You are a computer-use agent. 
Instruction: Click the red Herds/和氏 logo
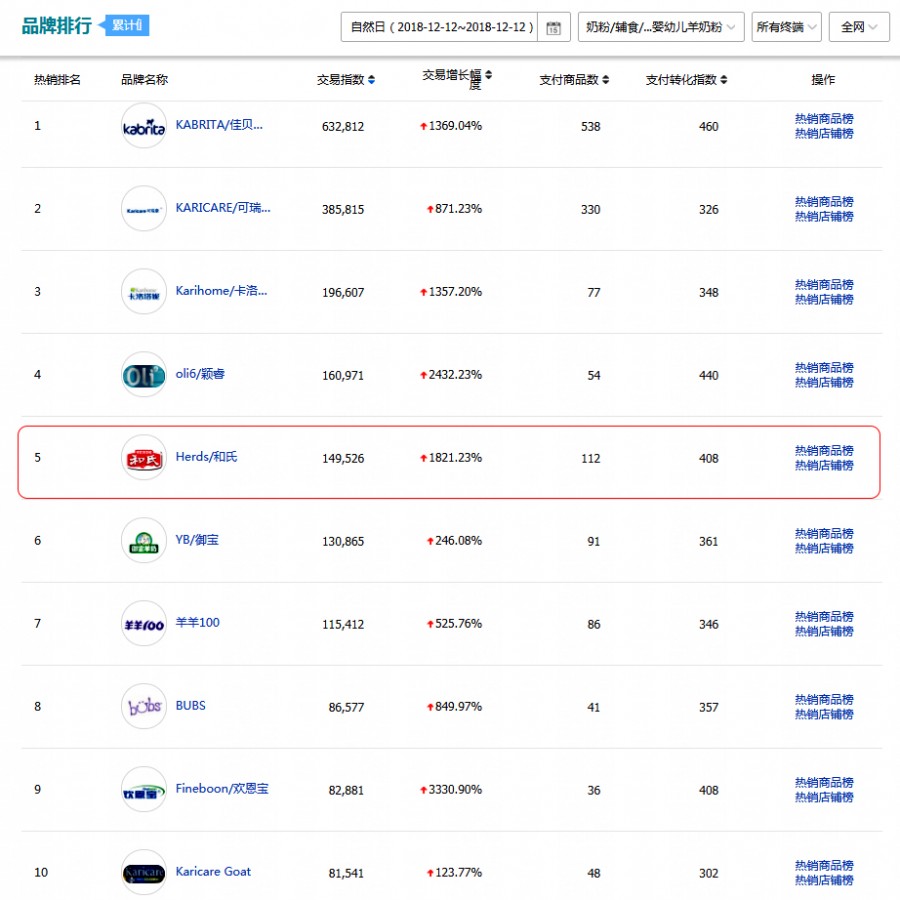(143, 457)
